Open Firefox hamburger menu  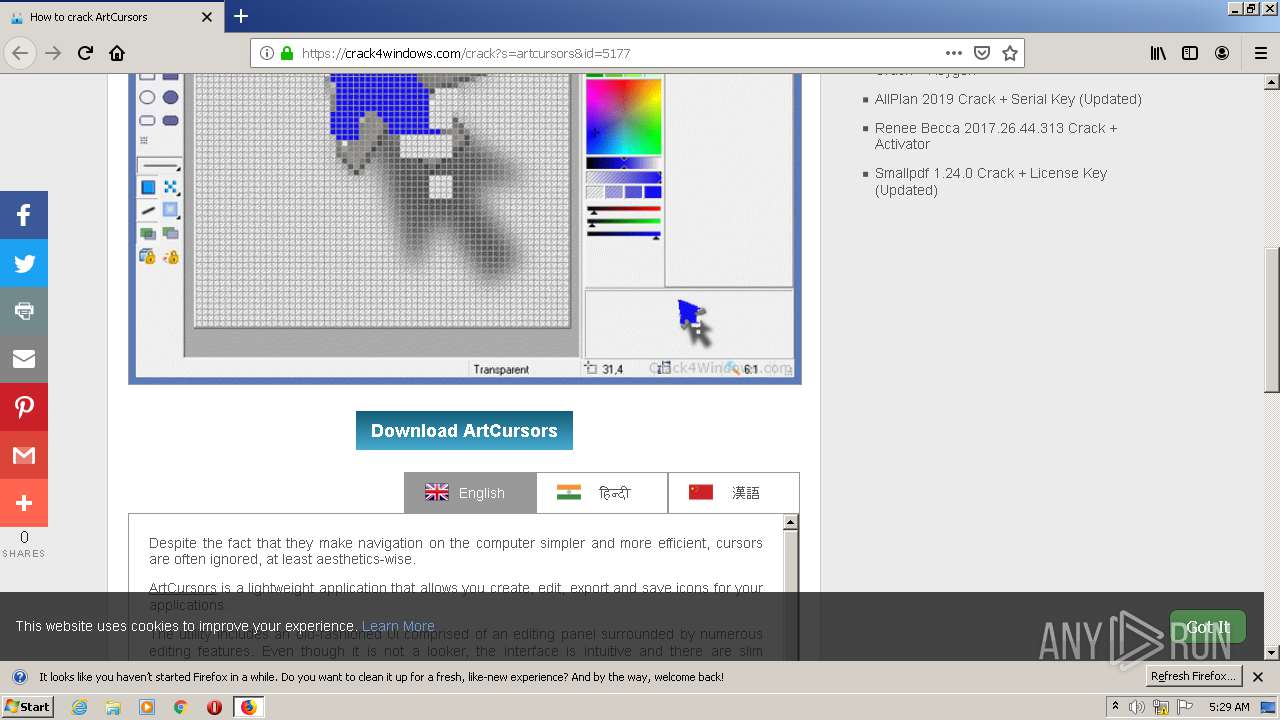click(x=1261, y=53)
